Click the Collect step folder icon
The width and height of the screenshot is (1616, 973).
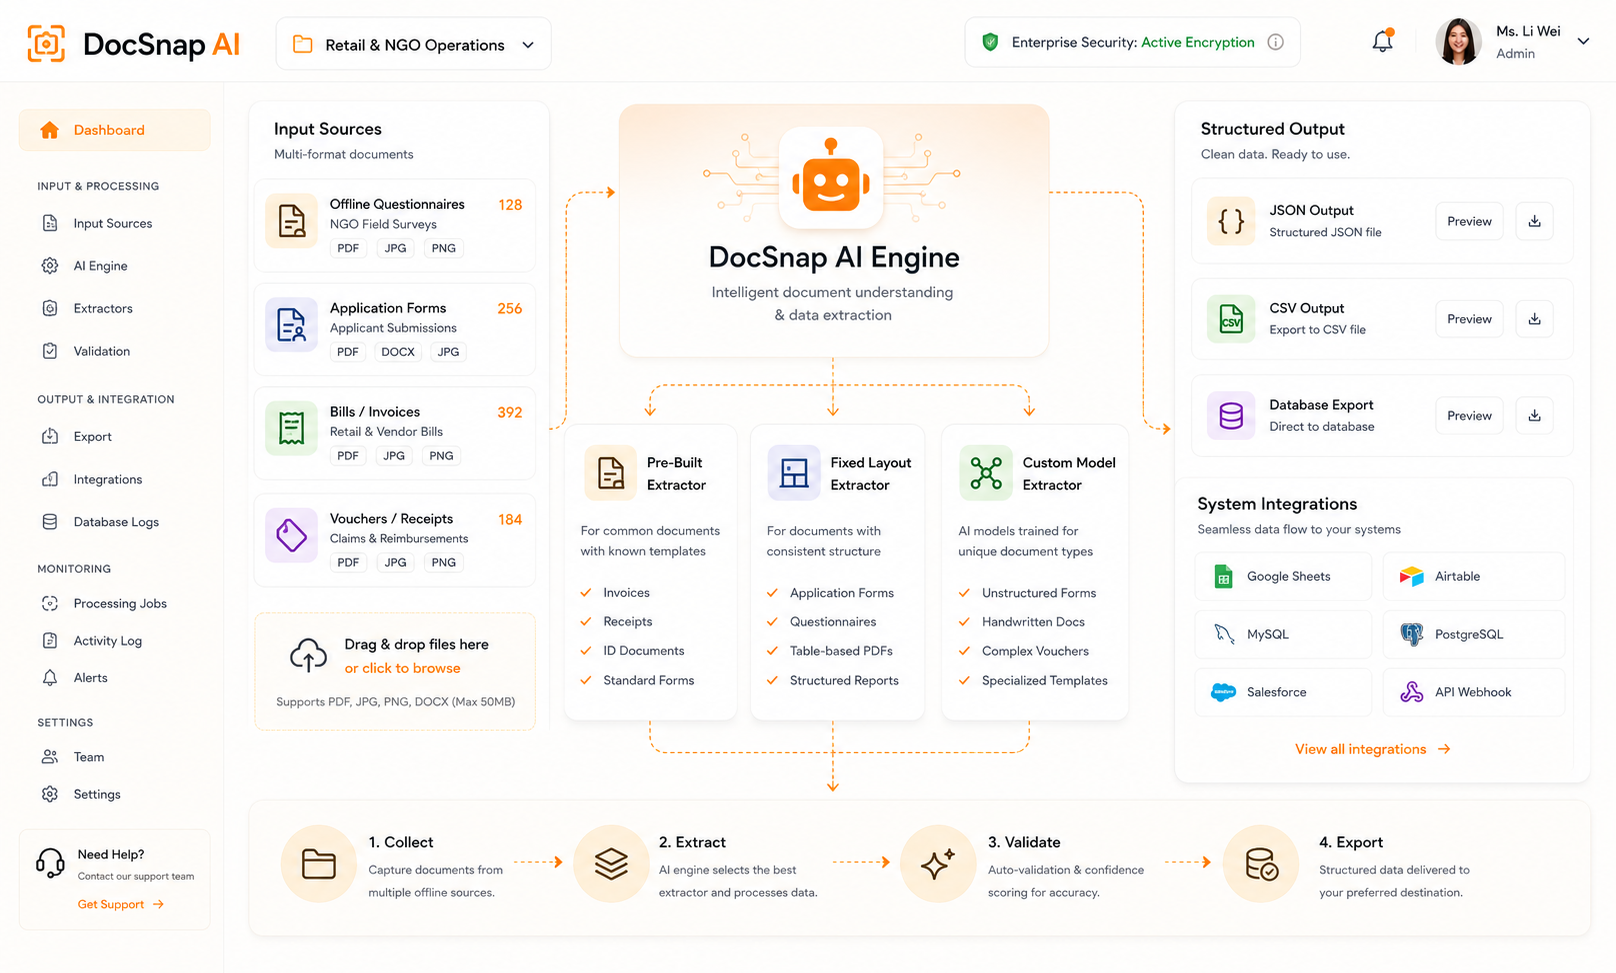[318, 863]
